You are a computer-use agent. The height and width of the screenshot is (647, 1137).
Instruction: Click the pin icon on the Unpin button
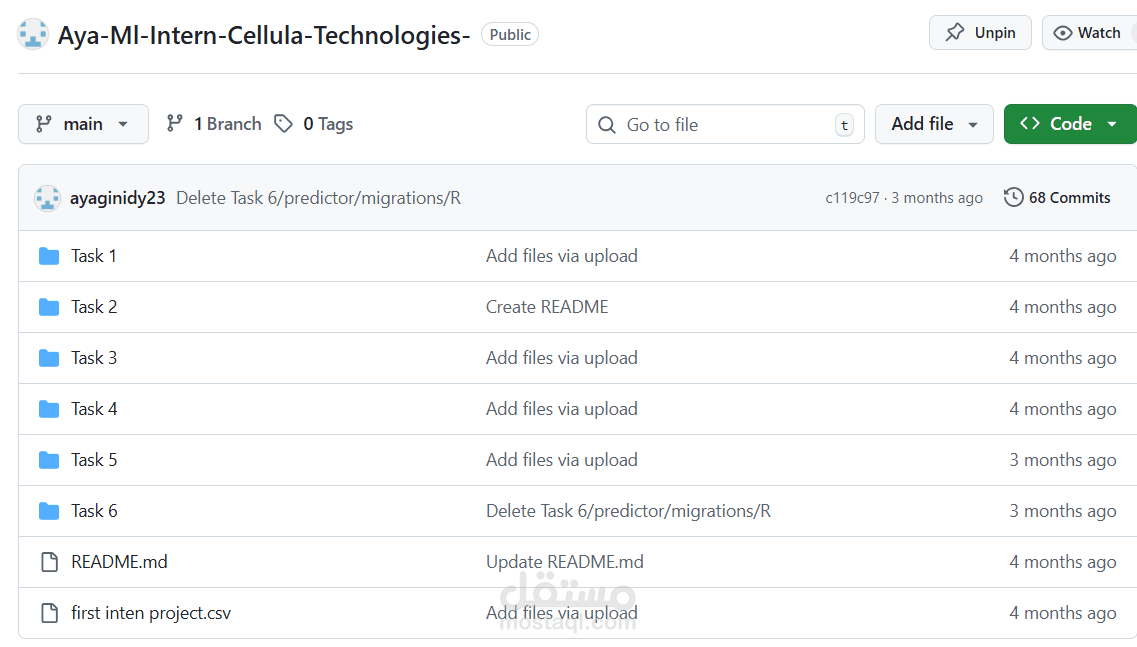click(957, 32)
